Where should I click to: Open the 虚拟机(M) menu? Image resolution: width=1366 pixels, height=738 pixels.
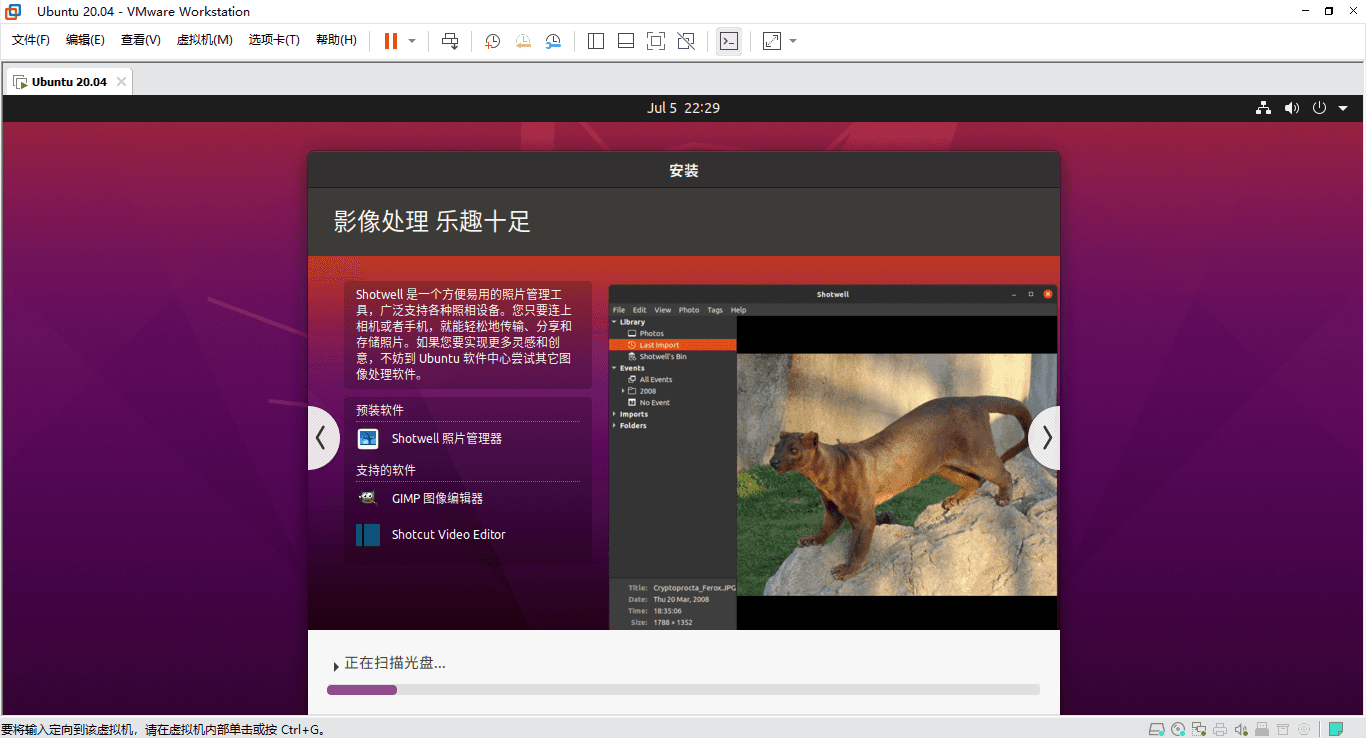205,40
